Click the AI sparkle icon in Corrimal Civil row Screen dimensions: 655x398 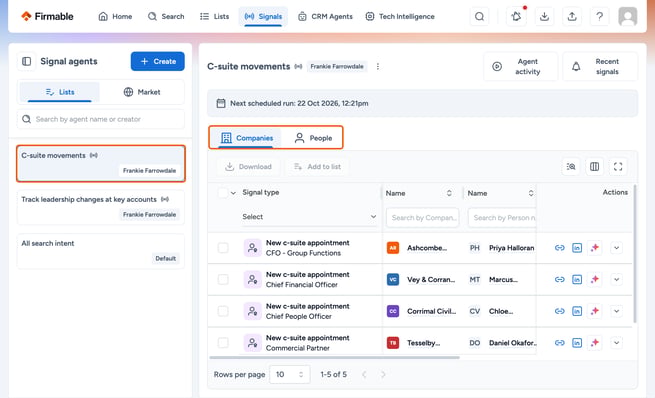[595, 311]
